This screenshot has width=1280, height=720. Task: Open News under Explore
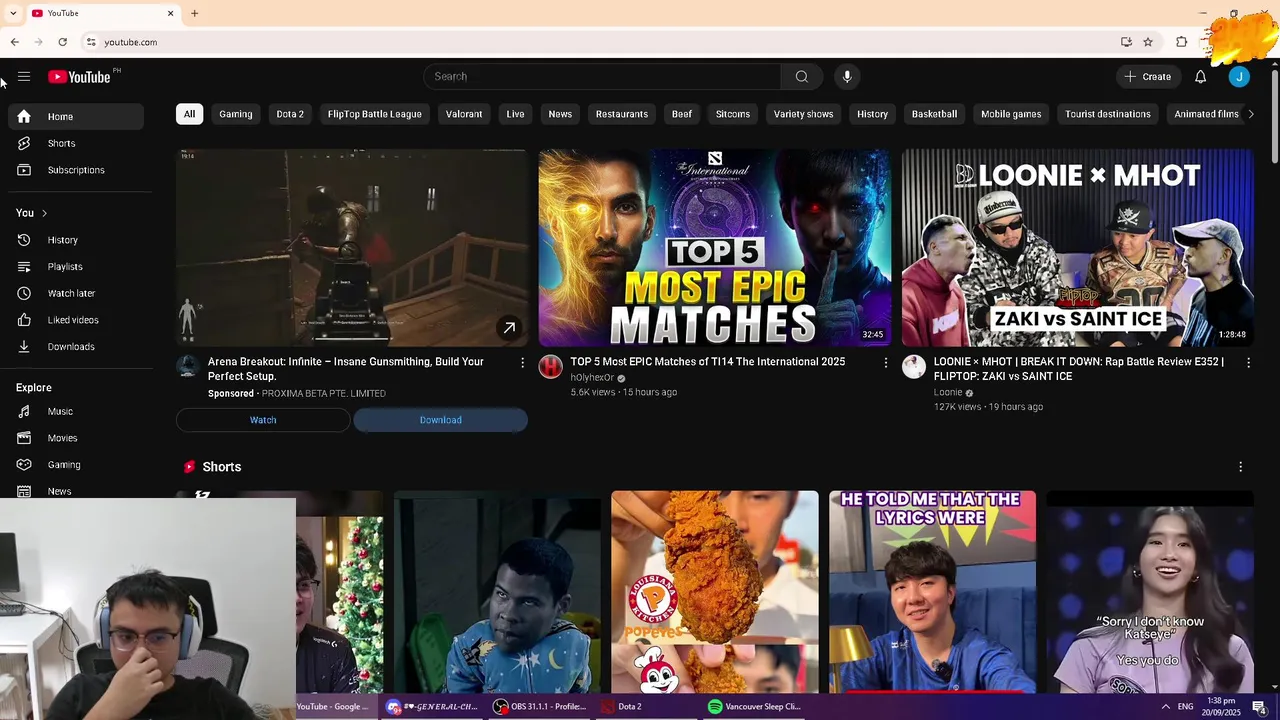coord(76,491)
